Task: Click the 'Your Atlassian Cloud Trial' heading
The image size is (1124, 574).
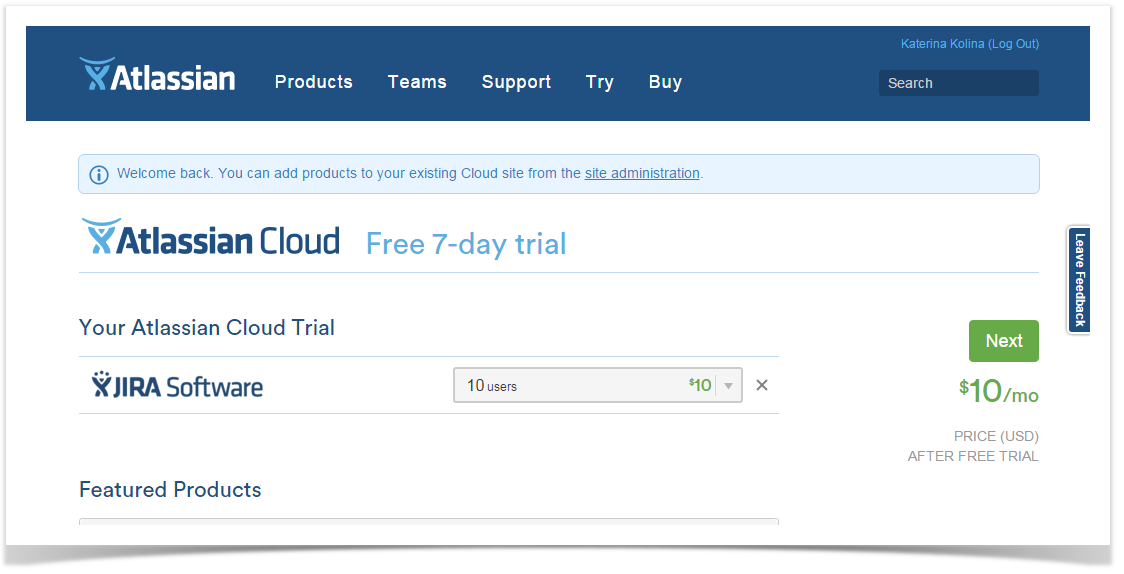Action: (206, 327)
